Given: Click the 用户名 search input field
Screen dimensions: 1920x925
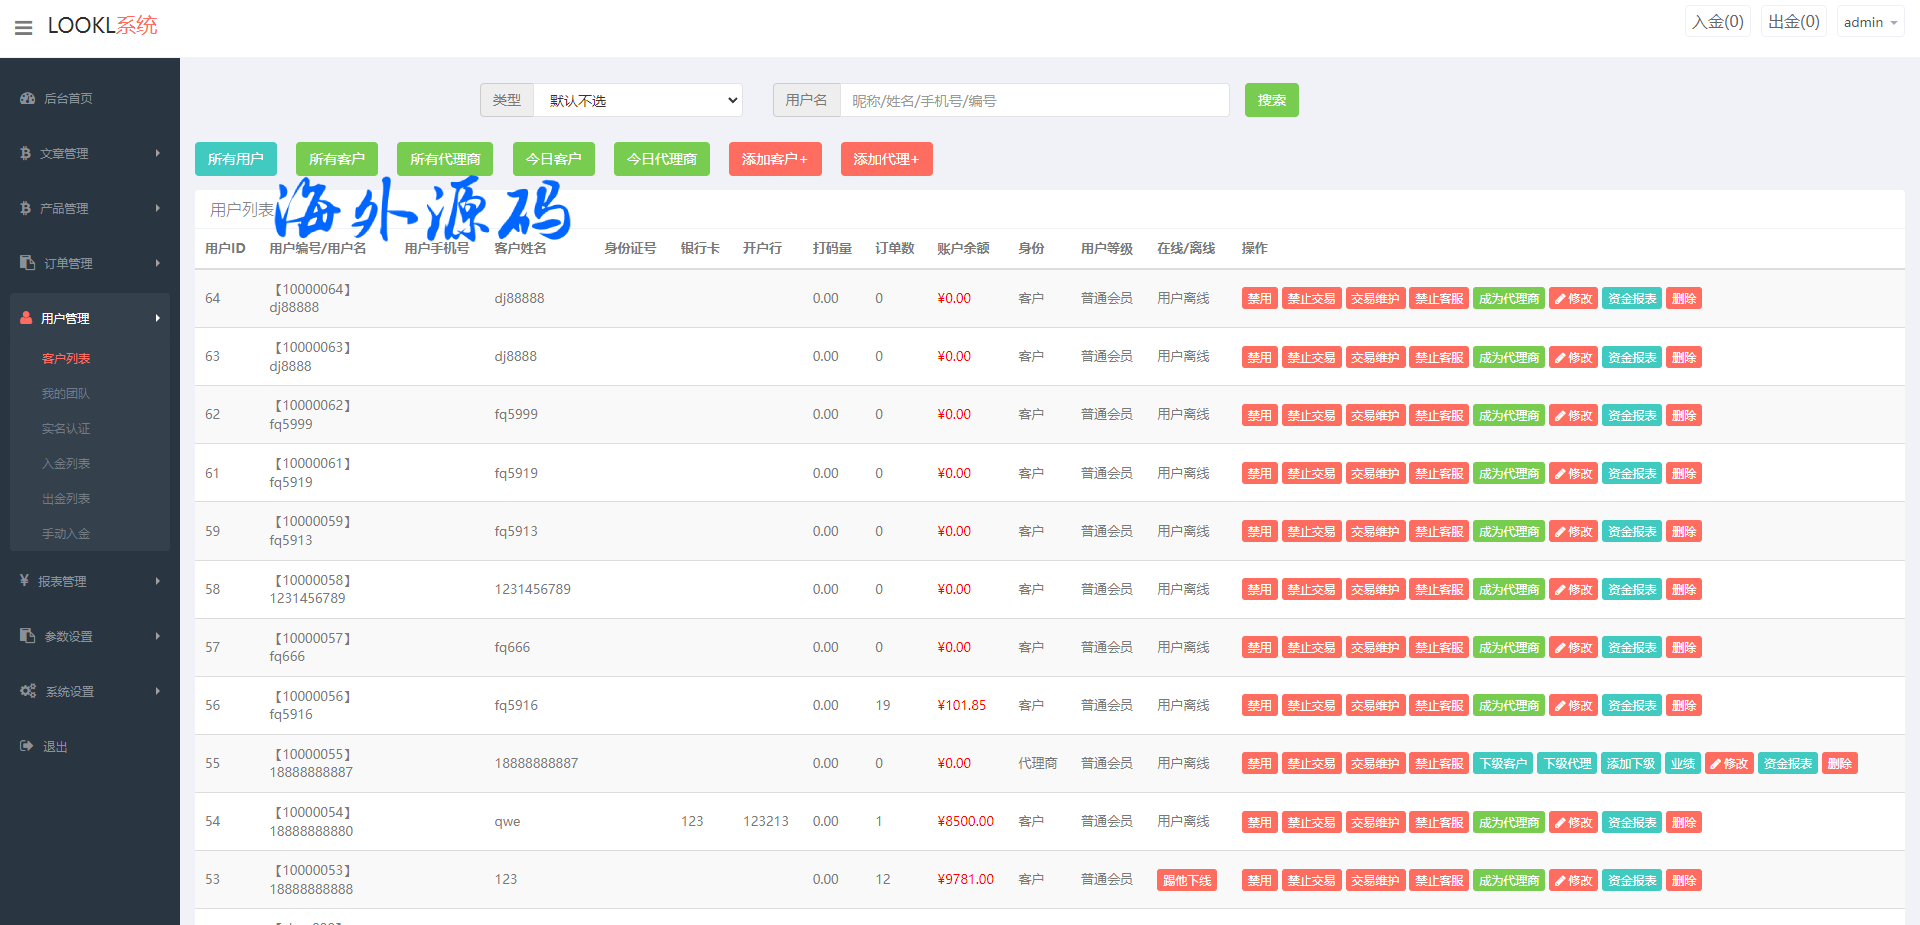Looking at the screenshot, I should pyautogui.click(x=1034, y=100).
